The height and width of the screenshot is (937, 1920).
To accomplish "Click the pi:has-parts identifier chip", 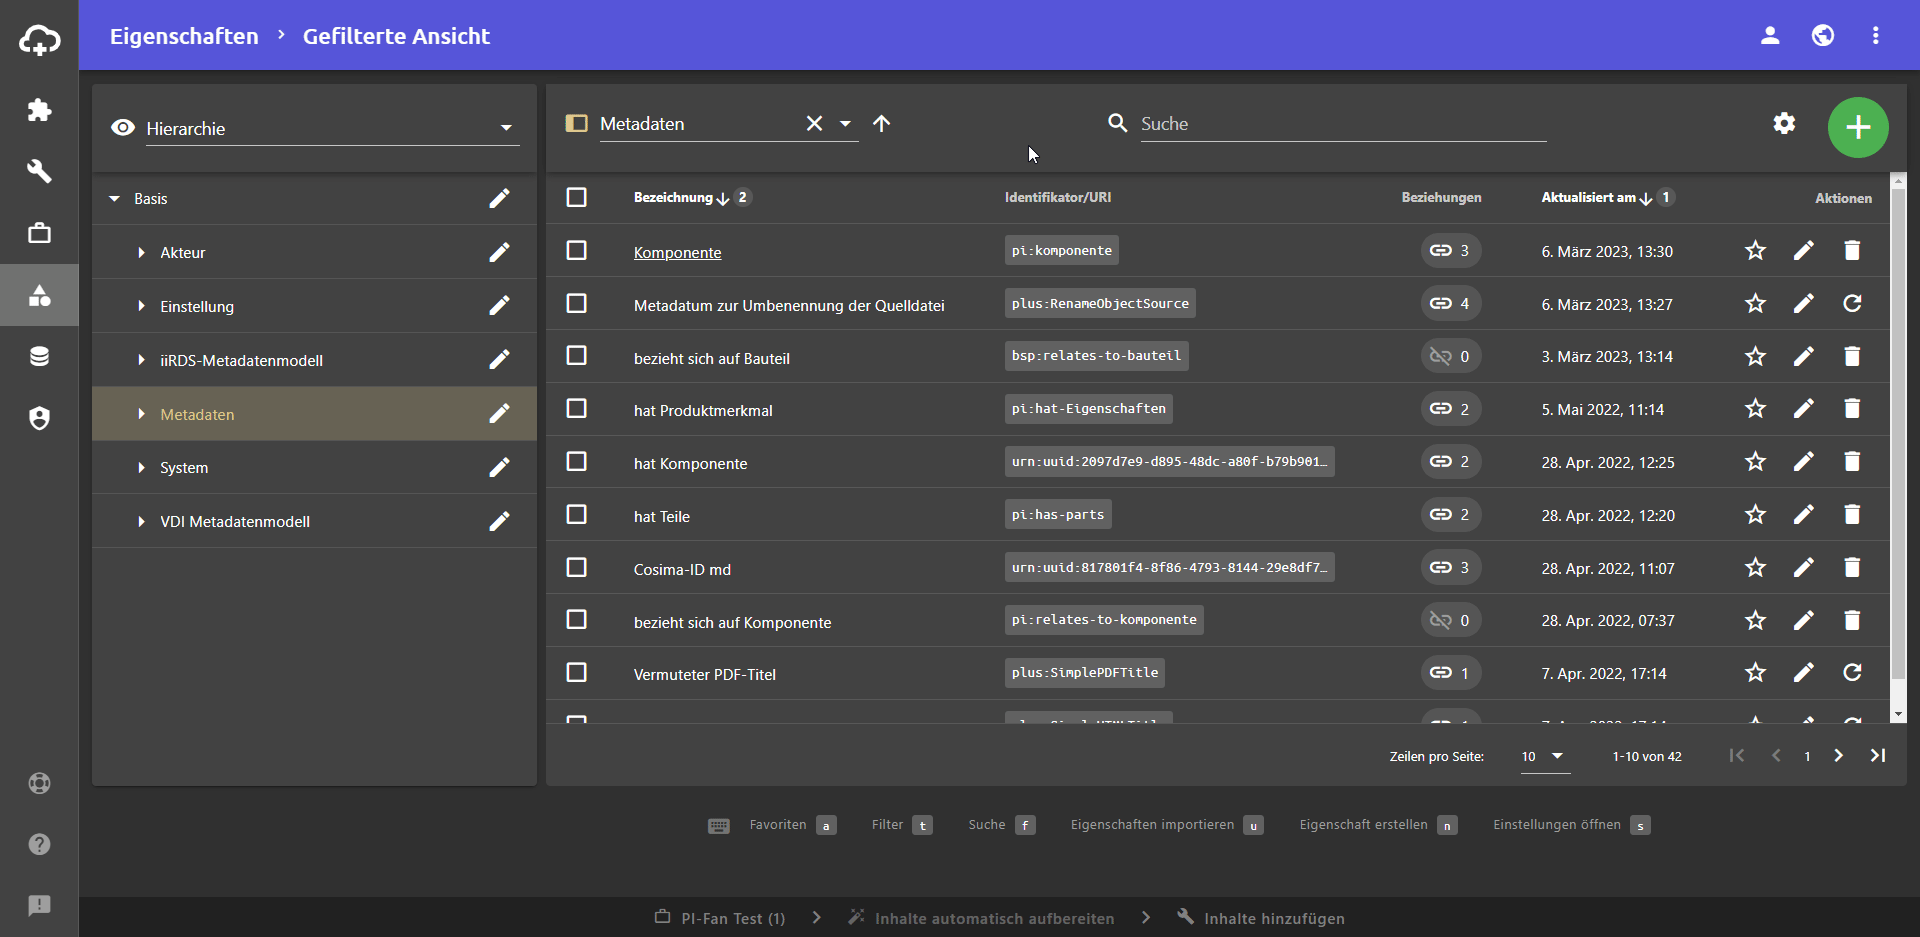I will click(1058, 514).
